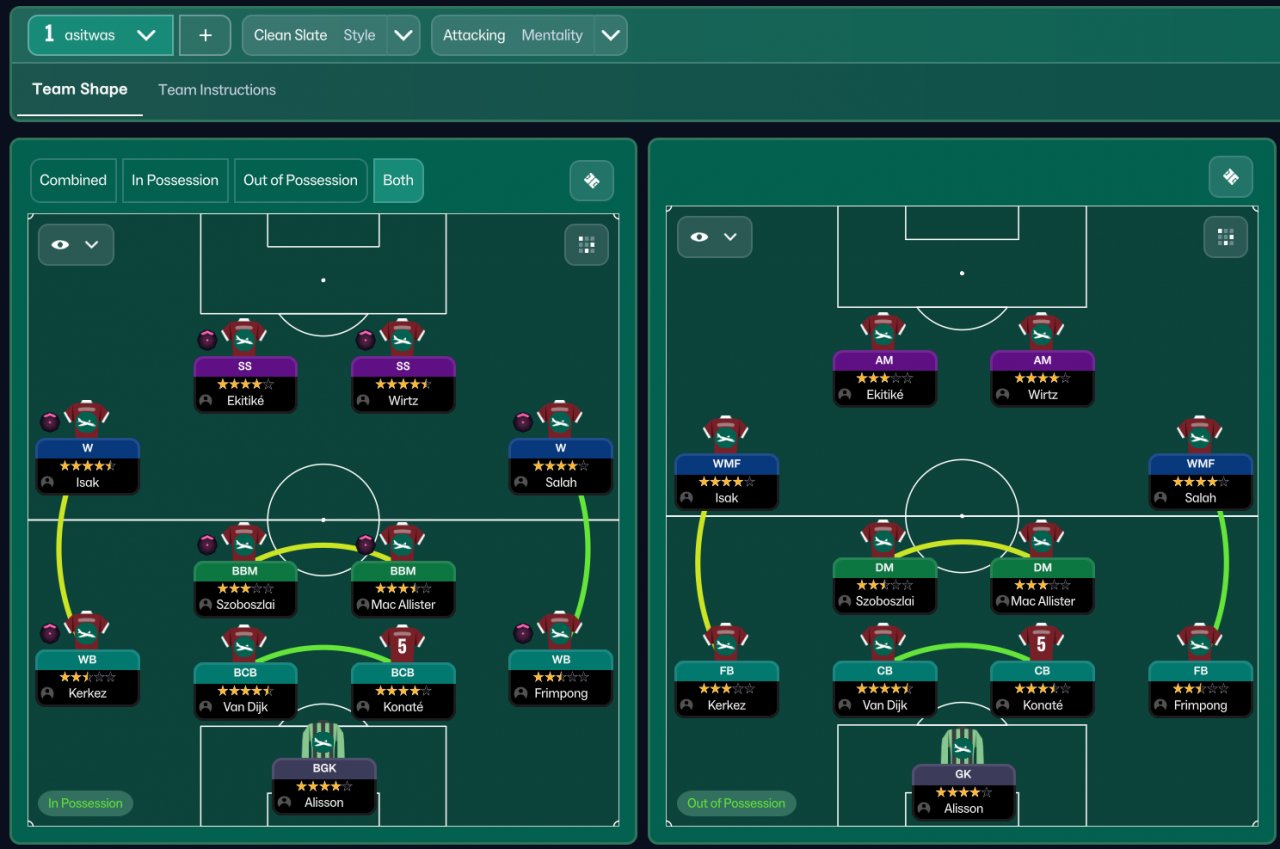
Task: Open grid icon on the In Possession pitch
Action: pos(586,245)
